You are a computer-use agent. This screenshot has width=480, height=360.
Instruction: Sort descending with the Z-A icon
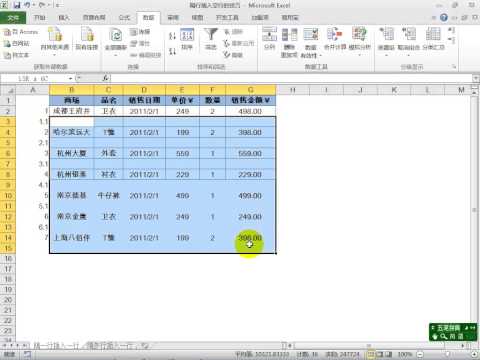click(172, 51)
